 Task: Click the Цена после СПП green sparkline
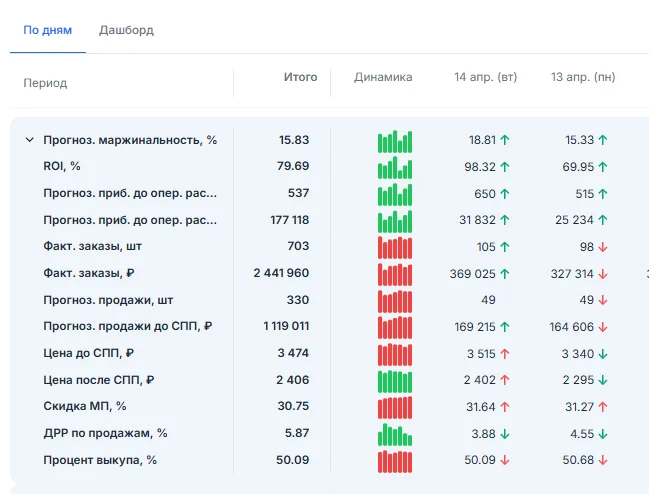pos(395,381)
